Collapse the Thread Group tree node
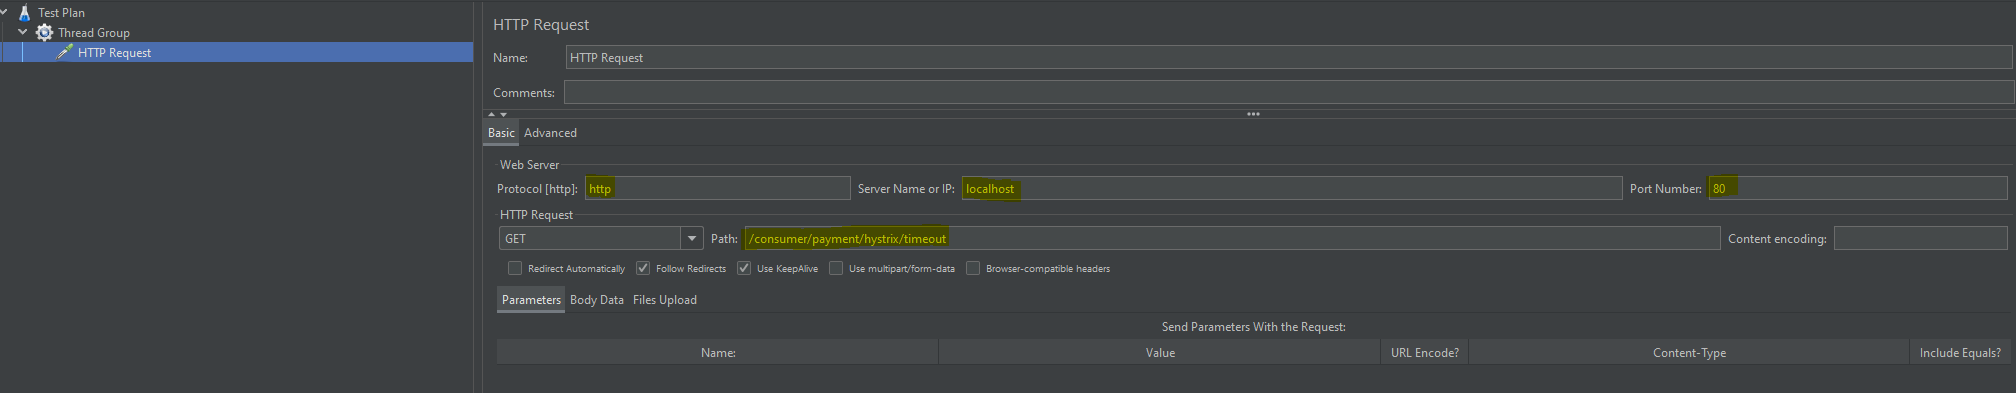Screen dimensions: 2016x393 23,32
